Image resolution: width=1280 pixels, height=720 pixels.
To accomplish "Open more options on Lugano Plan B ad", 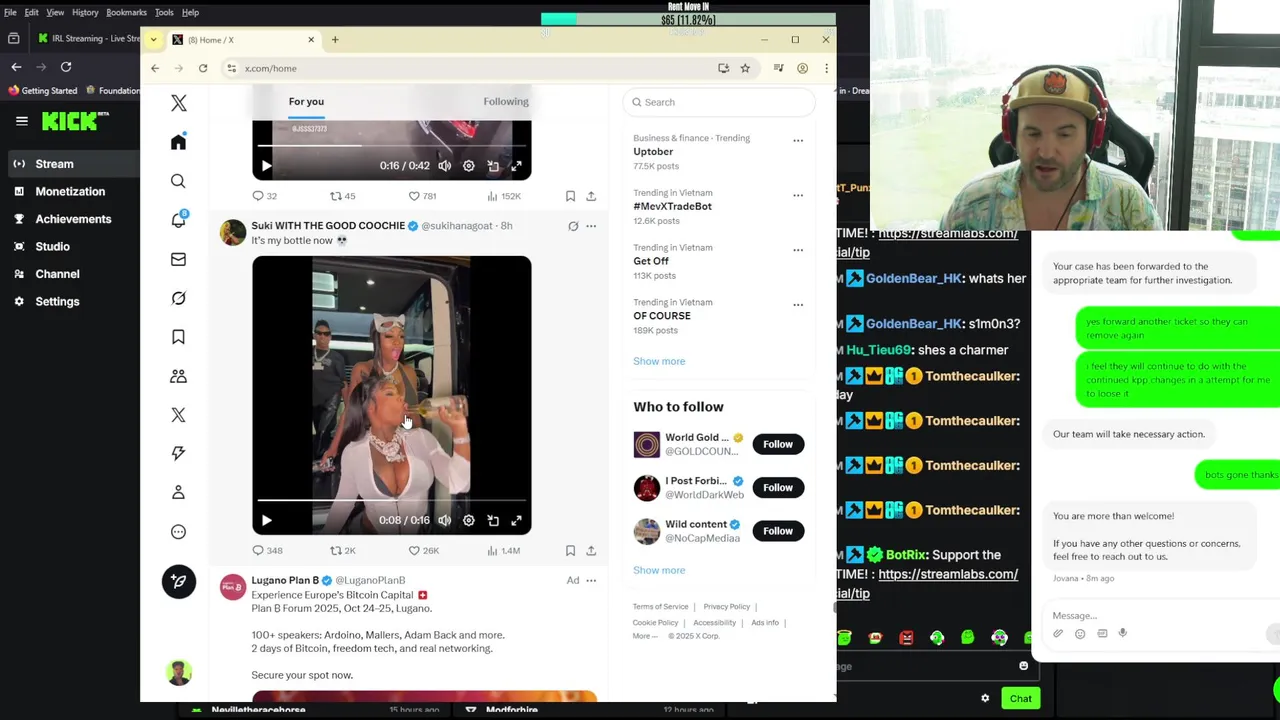I will pos(591,580).
